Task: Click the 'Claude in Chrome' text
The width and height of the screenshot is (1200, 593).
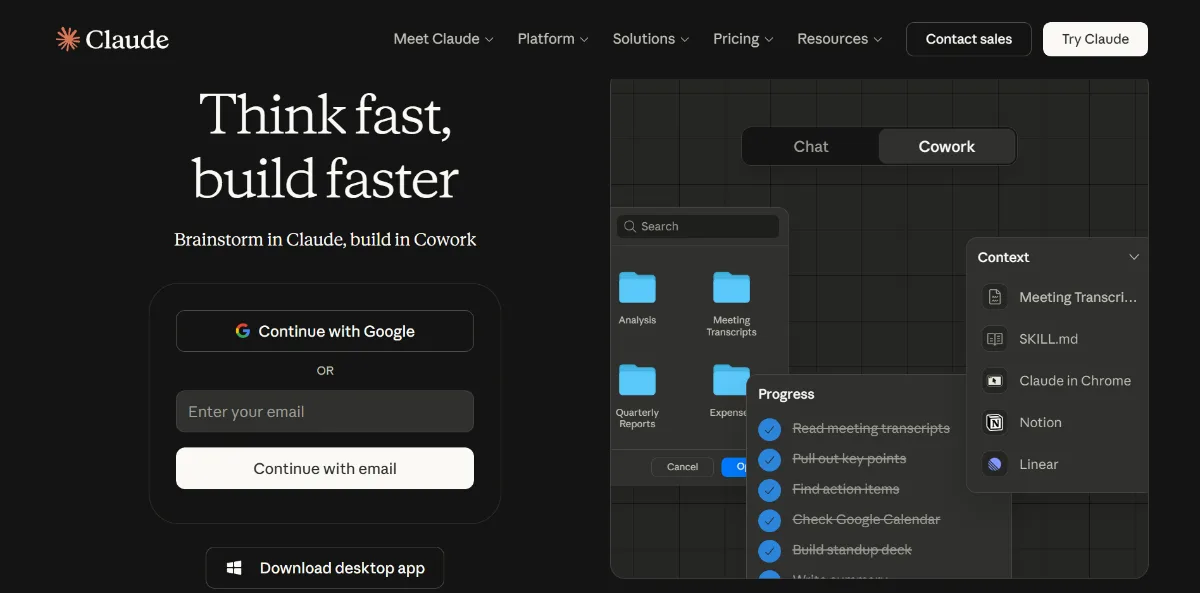Action: [1075, 381]
